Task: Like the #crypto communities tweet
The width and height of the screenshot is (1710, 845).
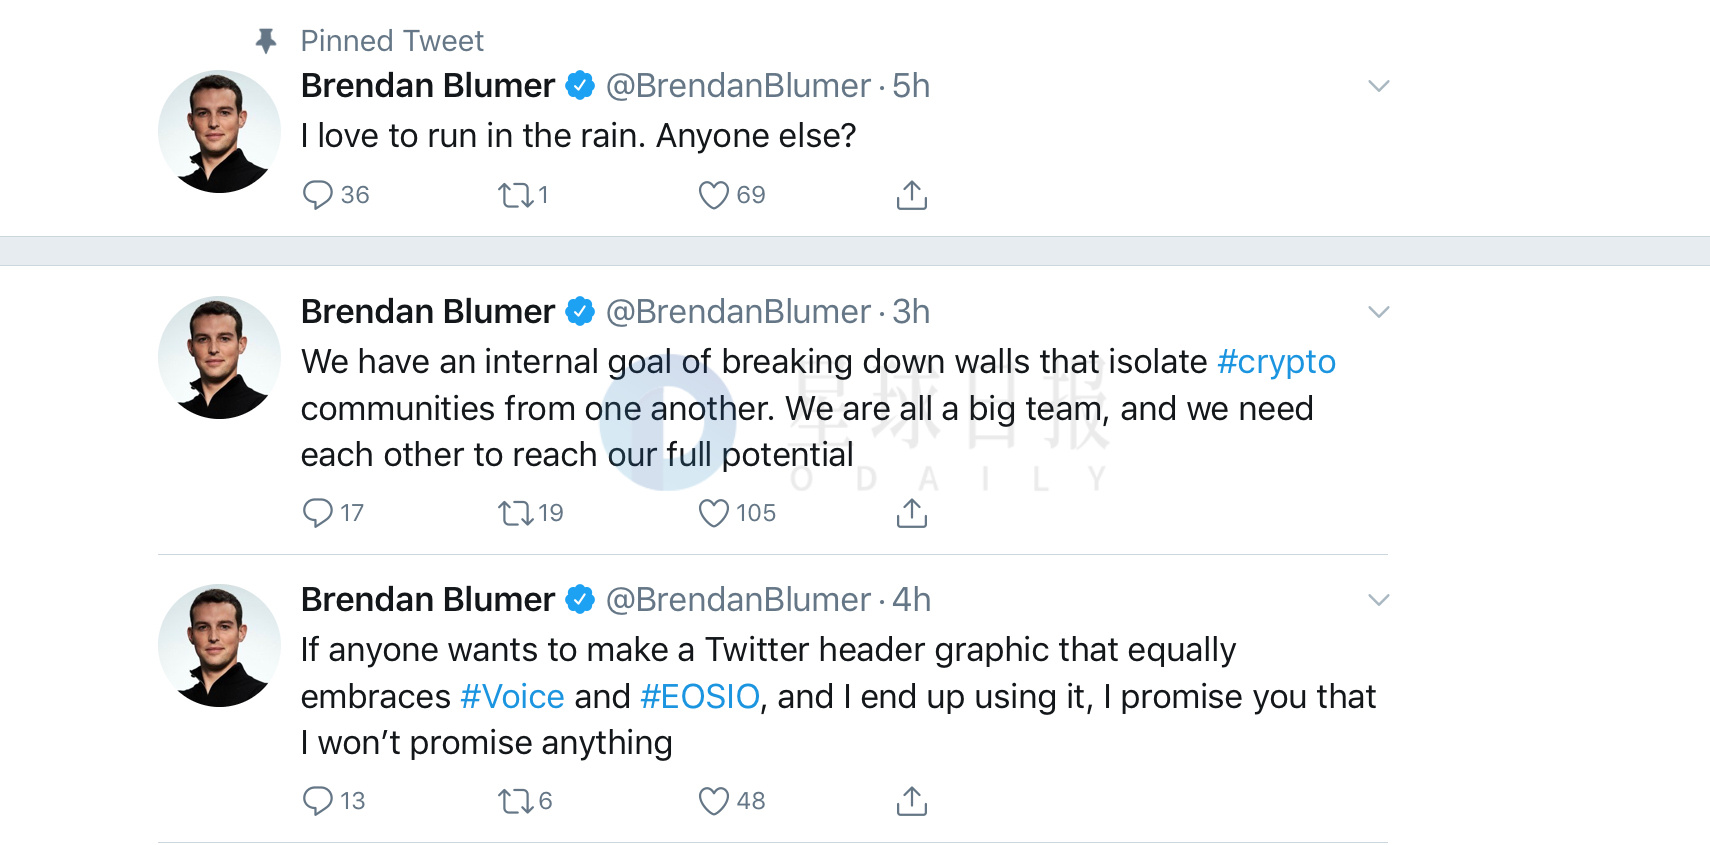Action: pyautogui.click(x=713, y=513)
